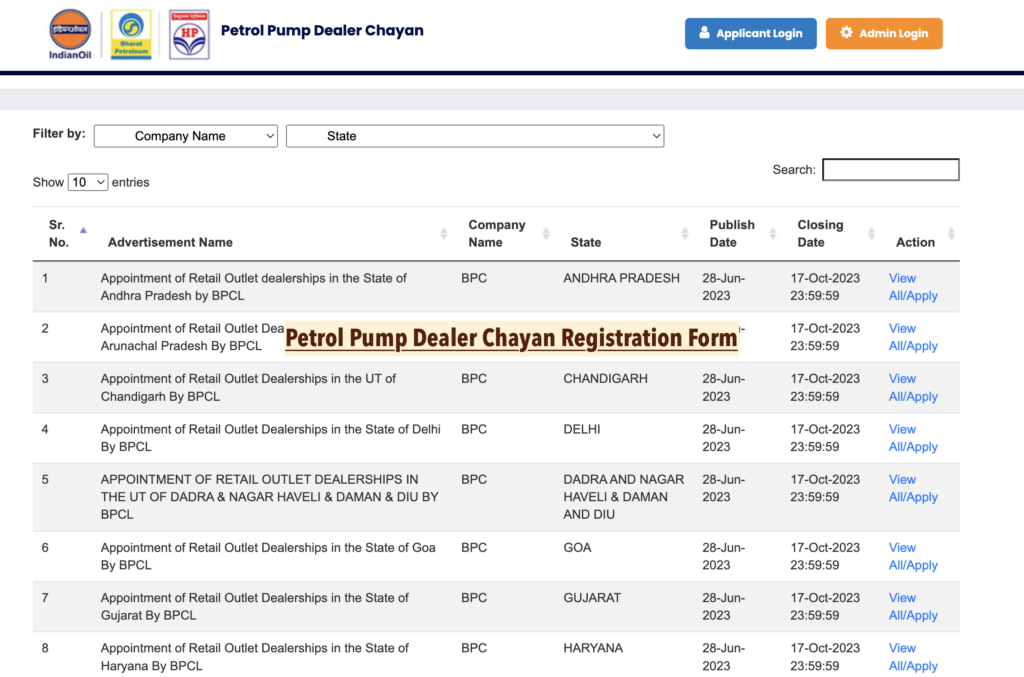Click the sort arrows on Publish Date column
Image resolution: width=1024 pixels, height=677 pixels.
(x=772, y=233)
